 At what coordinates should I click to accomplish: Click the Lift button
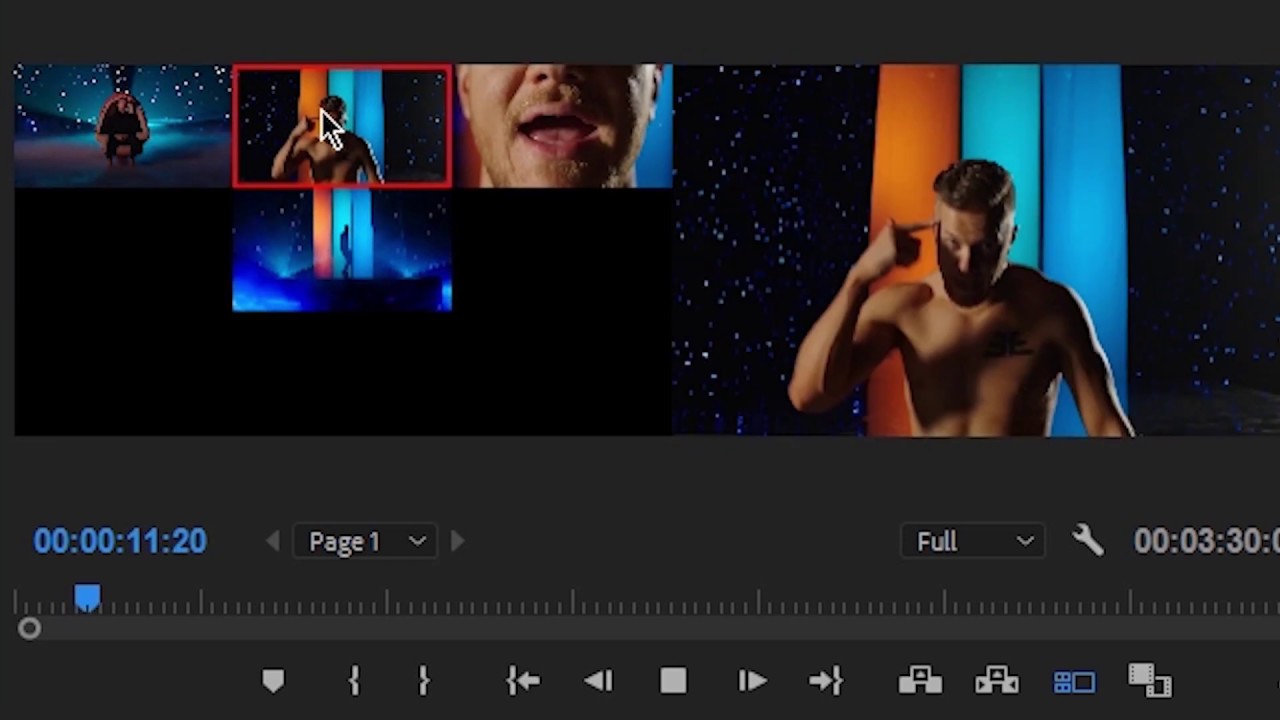[x=920, y=681]
